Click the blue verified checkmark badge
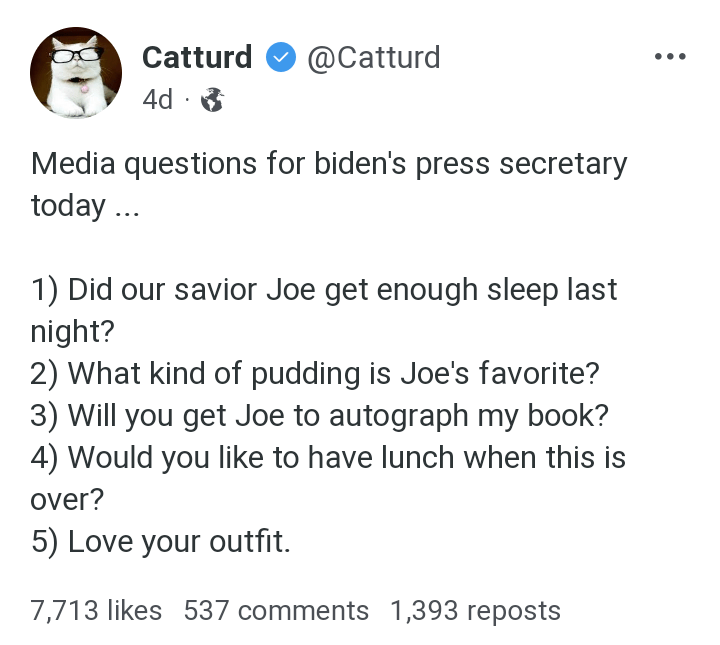This screenshot has width=720, height=645. (x=280, y=58)
